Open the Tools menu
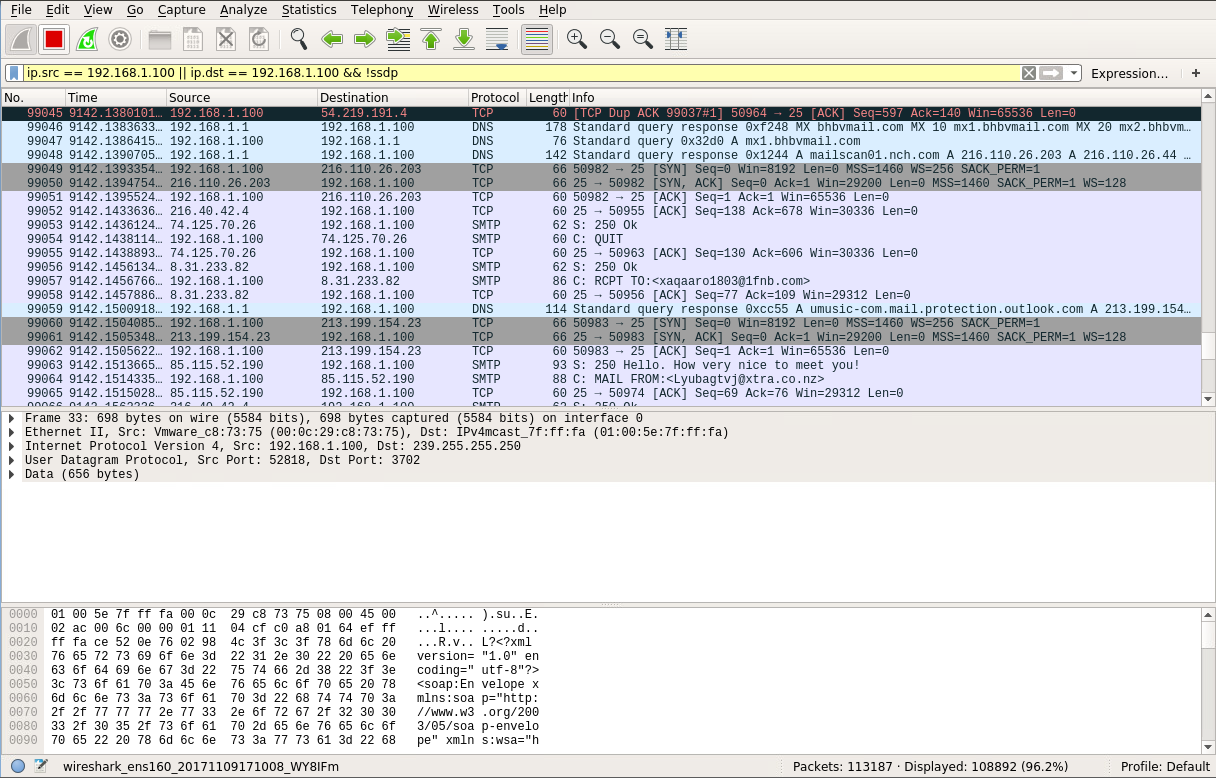 [508, 10]
